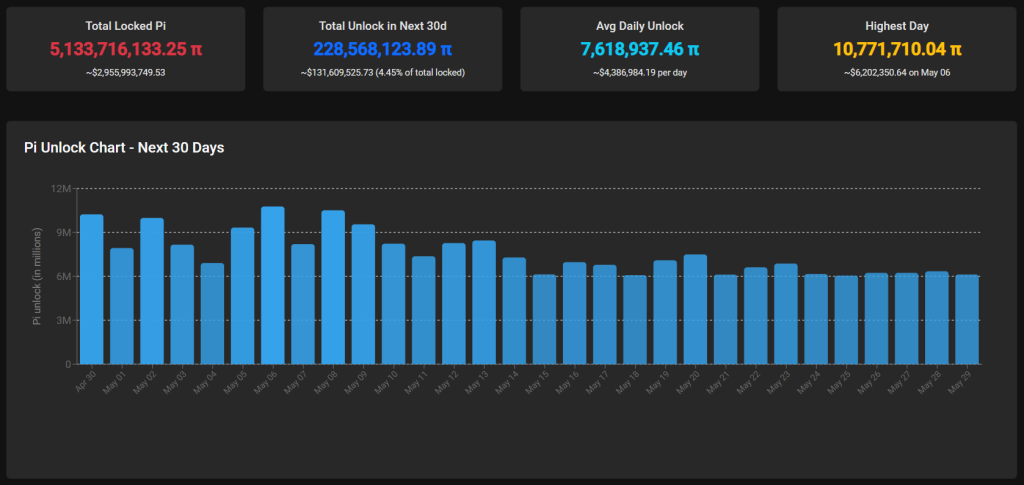Select the Apr 30 bar in chart
The image size is (1024, 485).
pyautogui.click(x=92, y=289)
